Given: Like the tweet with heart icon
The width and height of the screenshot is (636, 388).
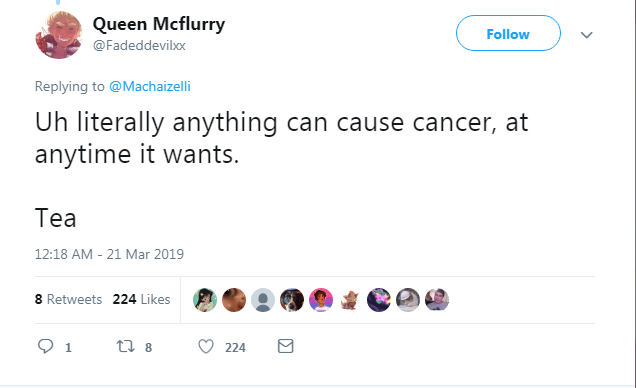Looking at the screenshot, I should tap(206, 347).
